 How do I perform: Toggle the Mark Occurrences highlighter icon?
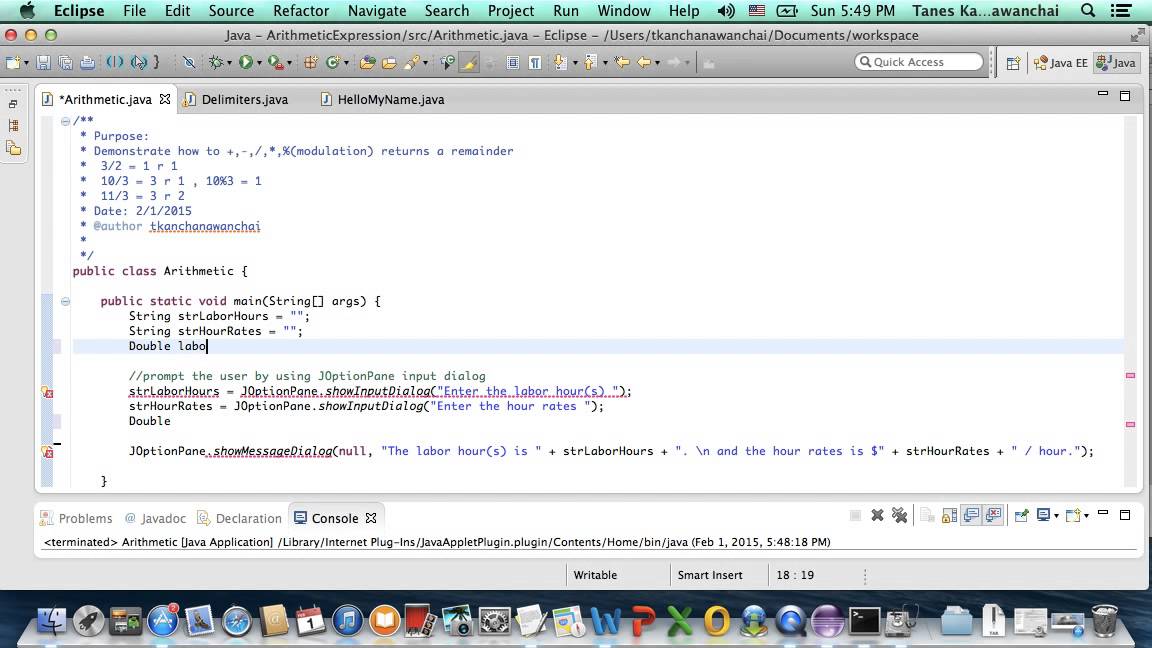469,63
